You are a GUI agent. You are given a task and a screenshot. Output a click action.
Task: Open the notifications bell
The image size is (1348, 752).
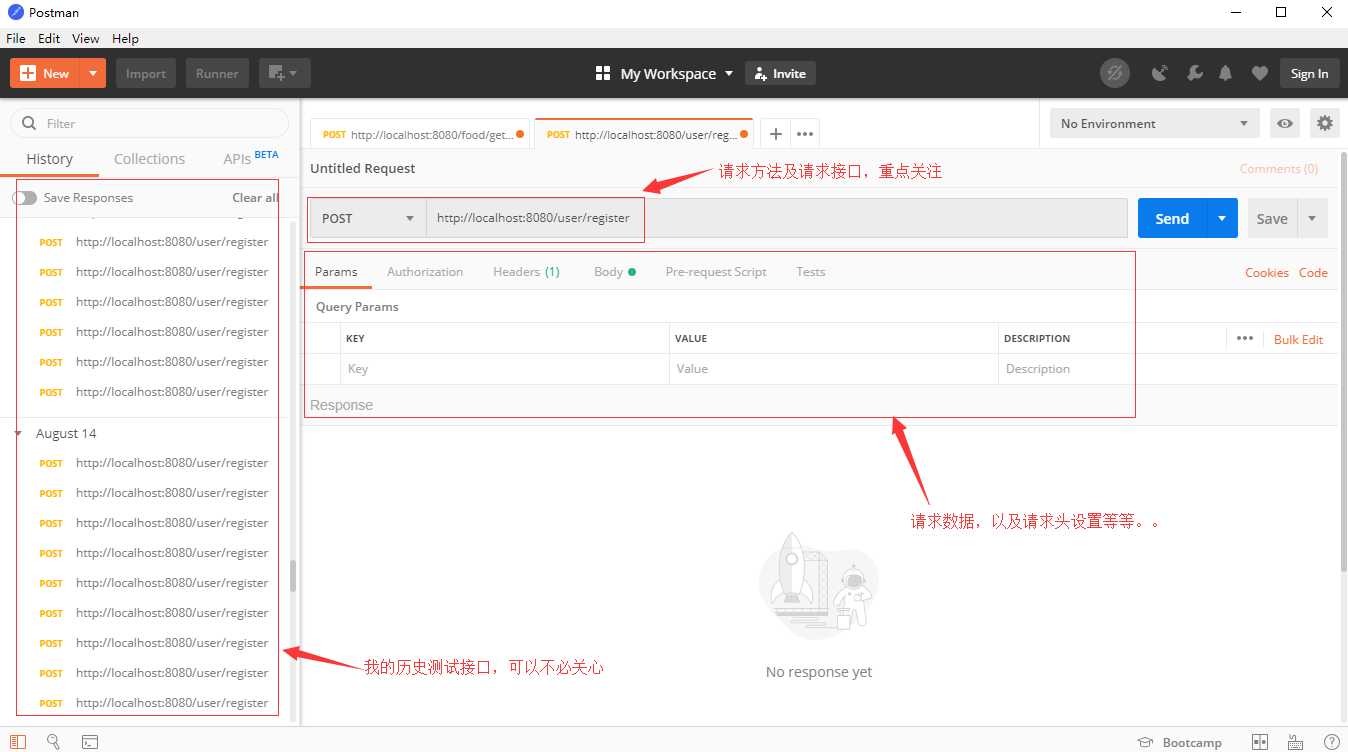1226,73
